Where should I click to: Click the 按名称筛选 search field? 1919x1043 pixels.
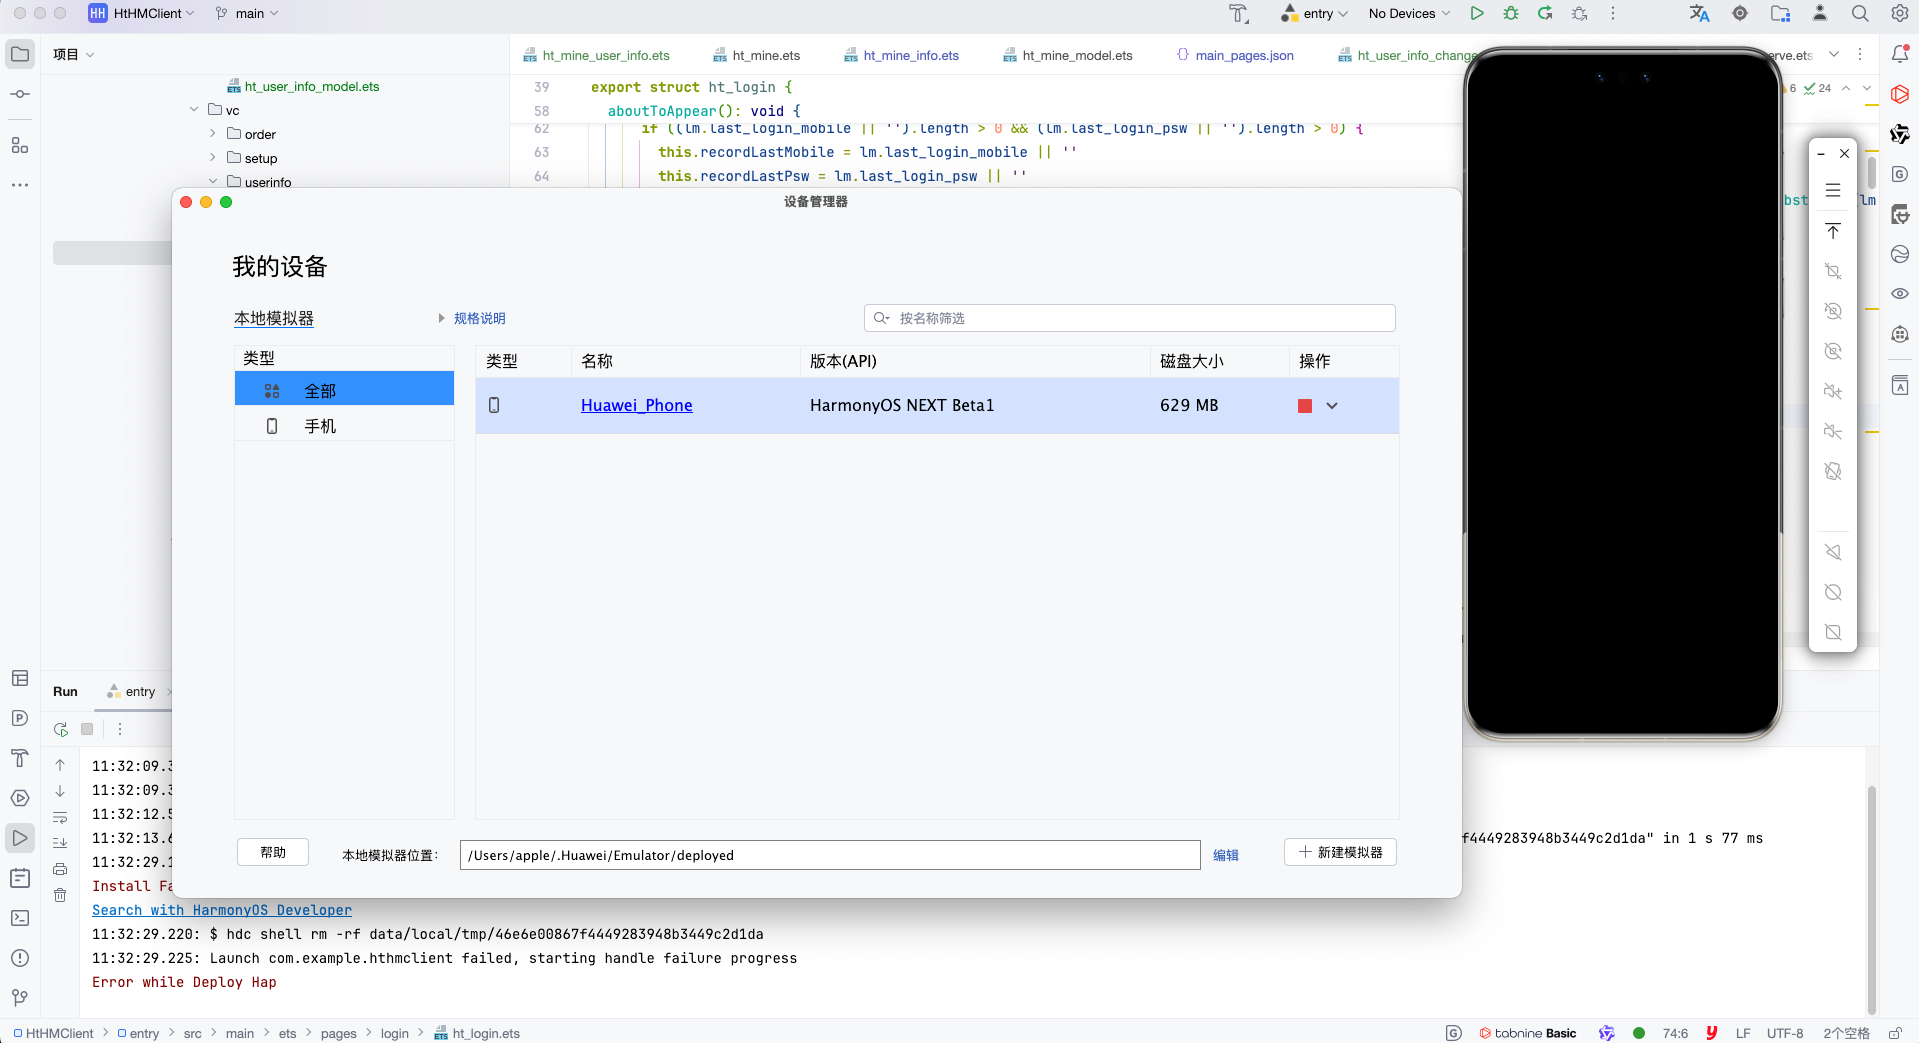(x=1140, y=318)
